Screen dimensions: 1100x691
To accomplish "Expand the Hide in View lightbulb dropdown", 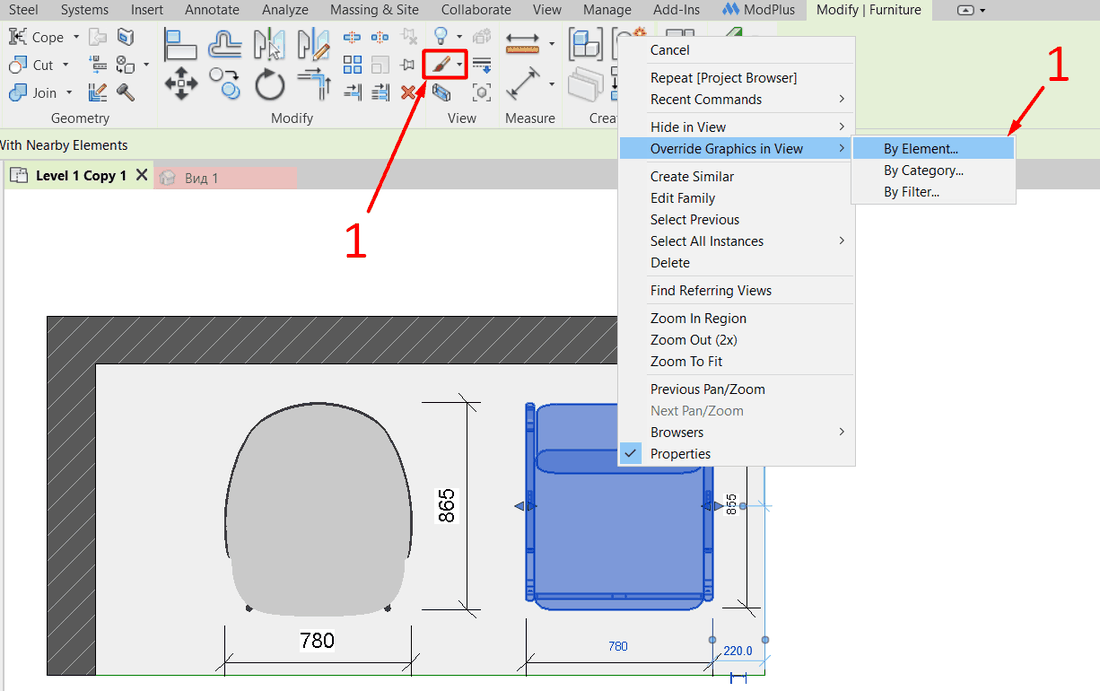I will point(460,36).
